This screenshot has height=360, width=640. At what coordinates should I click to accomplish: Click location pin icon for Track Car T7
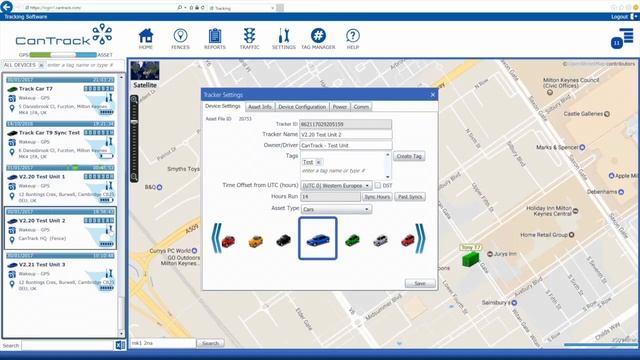pyautogui.click(x=12, y=108)
